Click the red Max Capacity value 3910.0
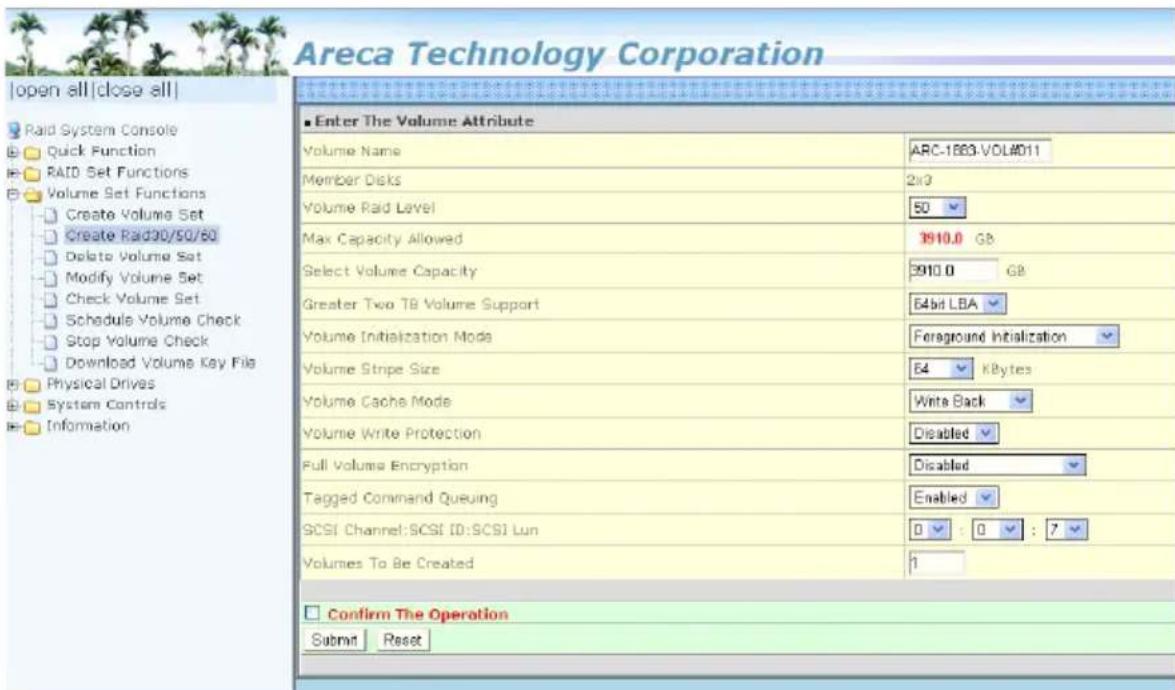The width and height of the screenshot is (1175, 690). pyautogui.click(x=940, y=239)
